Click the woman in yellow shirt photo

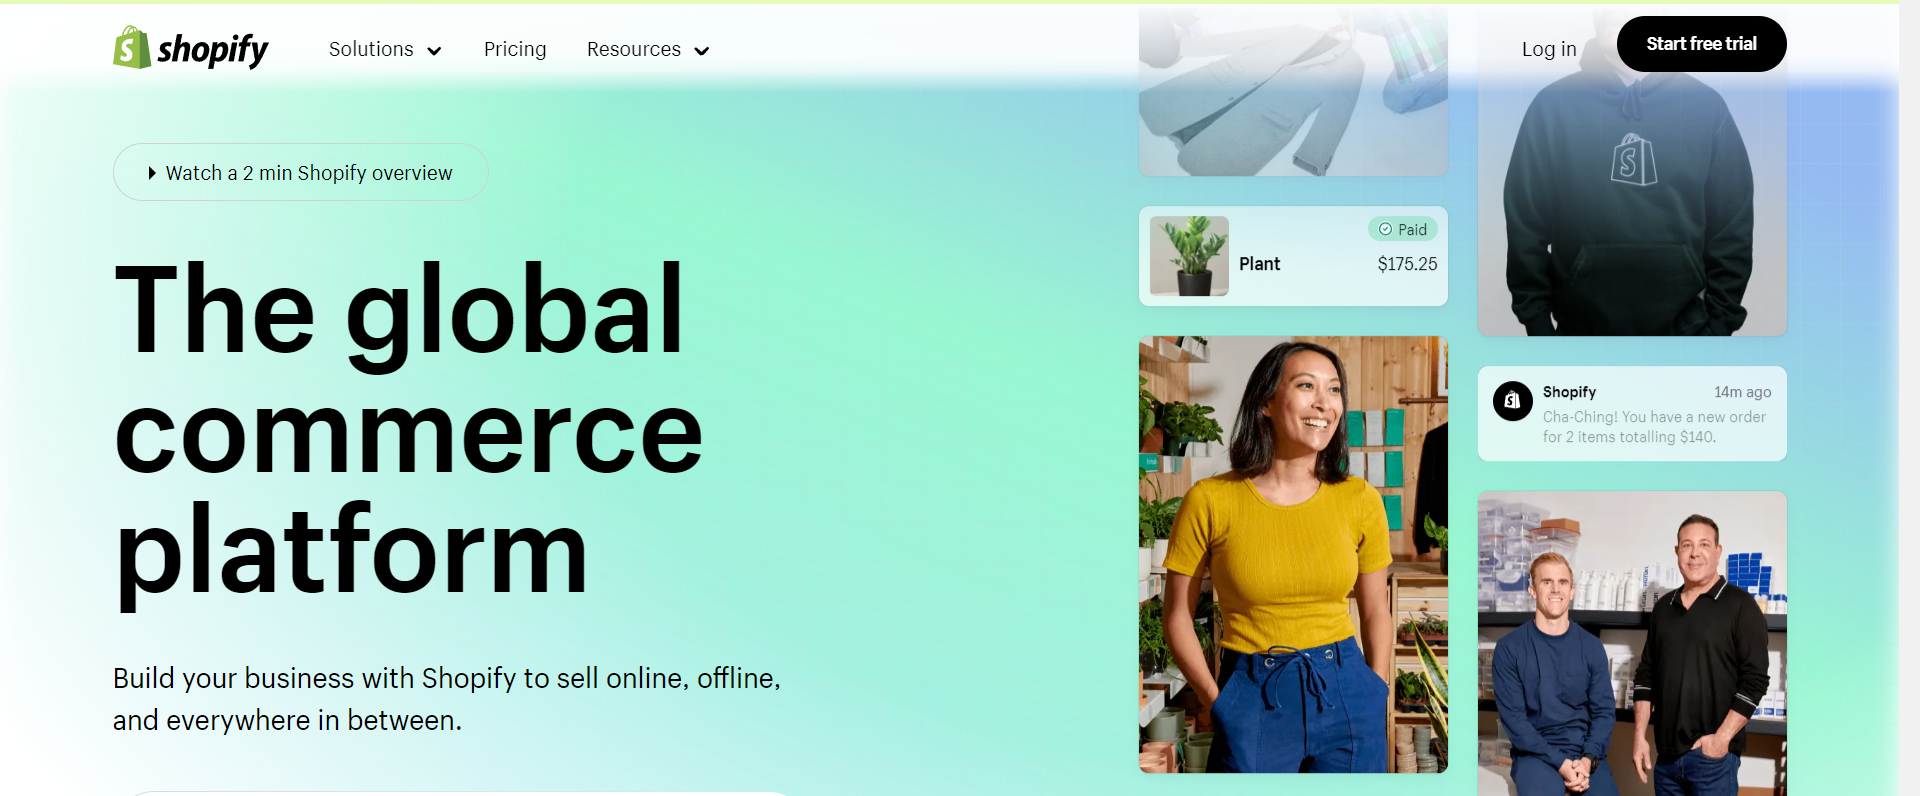(x=1293, y=554)
